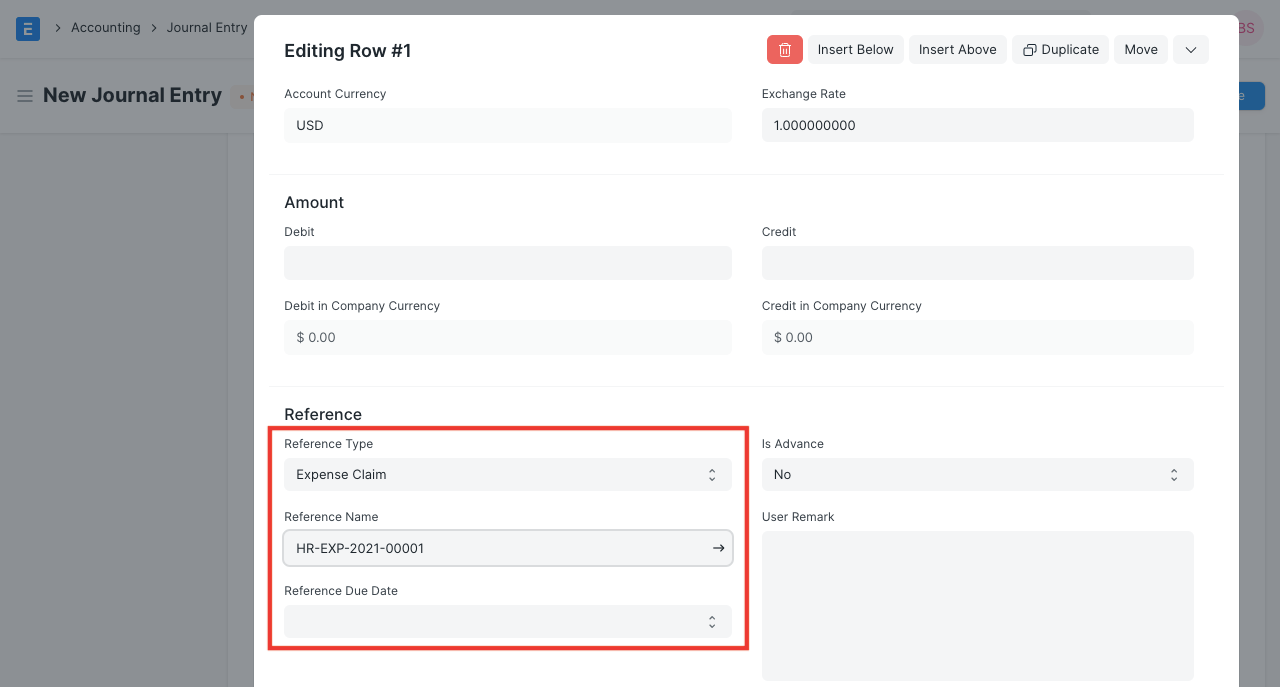1280x687 pixels.
Task: Open Accounting breadcrumb link
Action: (105, 28)
